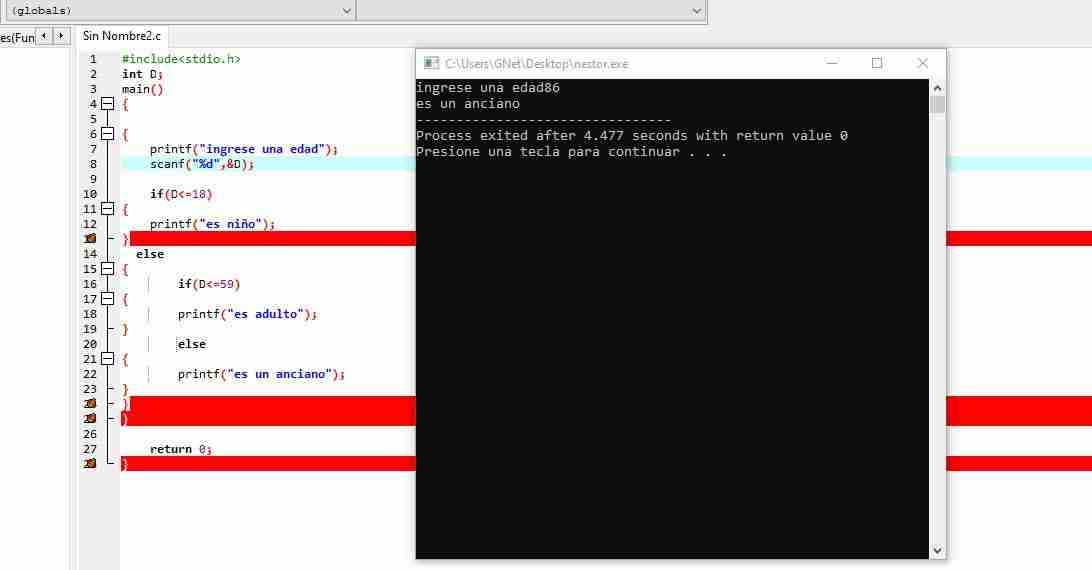Click the scanf("%d",&D) line
The image size is (1092, 570).
pos(202,164)
